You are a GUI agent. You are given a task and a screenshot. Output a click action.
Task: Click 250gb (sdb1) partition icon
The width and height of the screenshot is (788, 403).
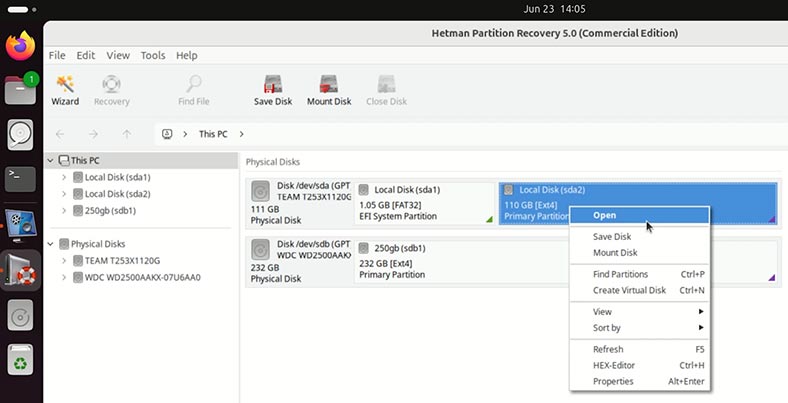[x=363, y=248]
